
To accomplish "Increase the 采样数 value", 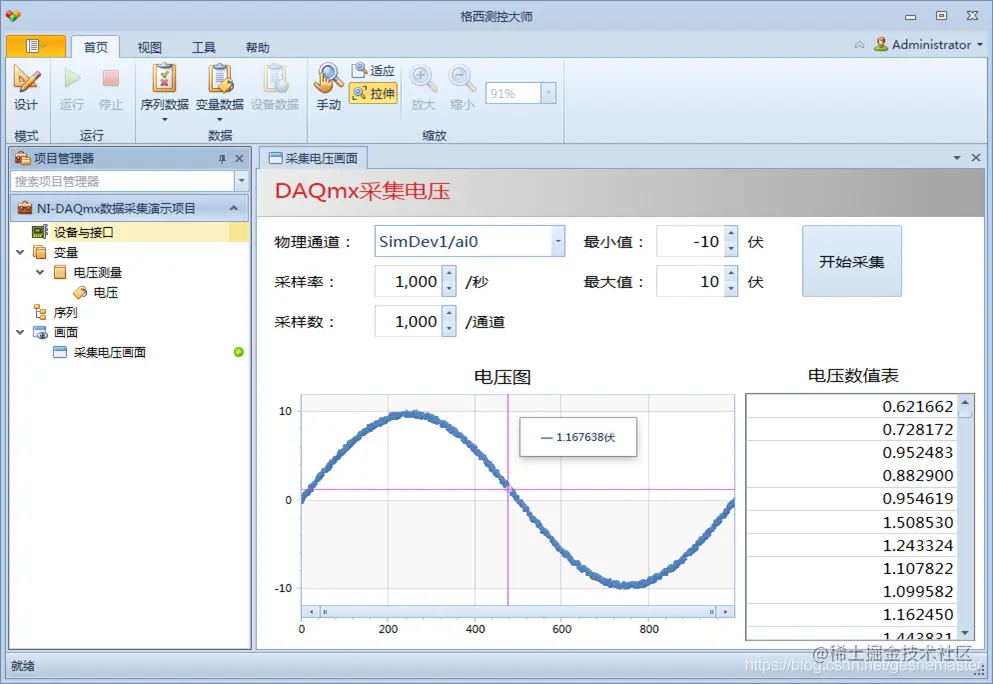I will [x=449, y=314].
